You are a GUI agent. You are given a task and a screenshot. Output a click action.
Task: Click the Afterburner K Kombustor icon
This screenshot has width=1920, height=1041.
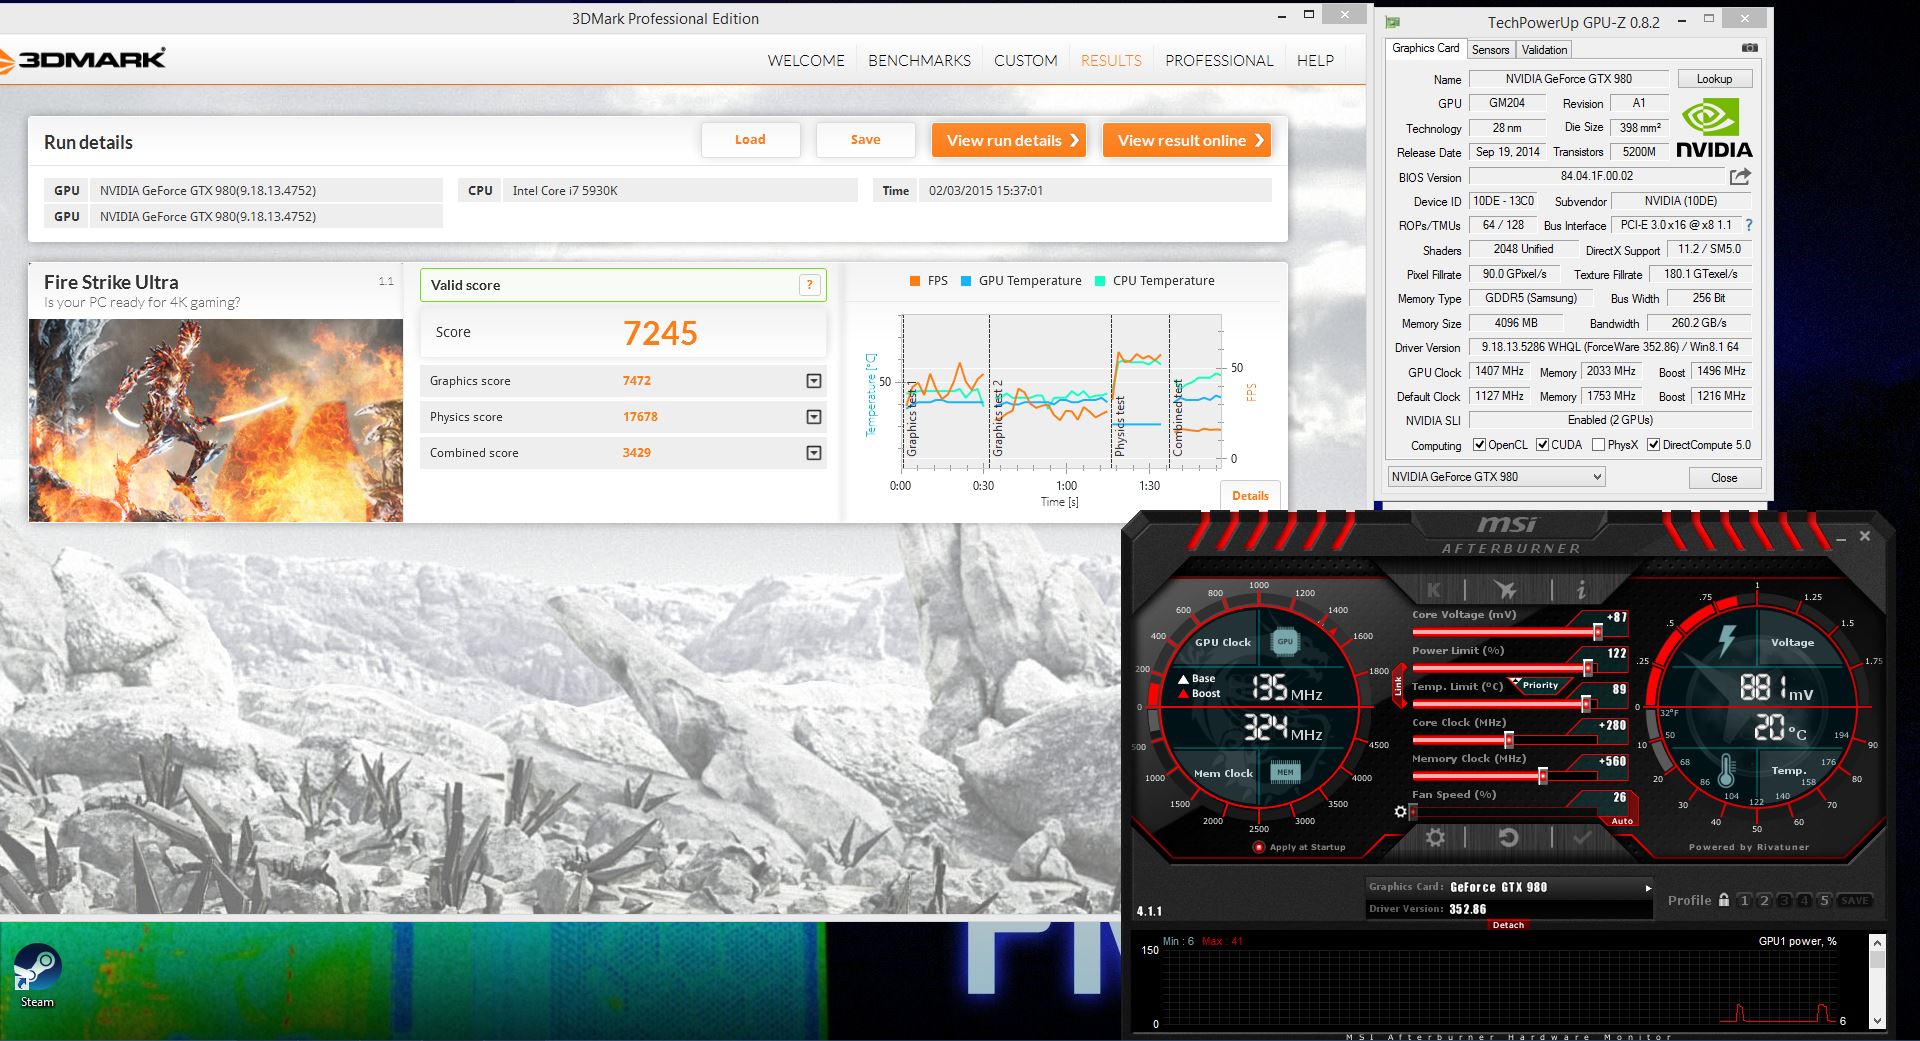[1434, 589]
